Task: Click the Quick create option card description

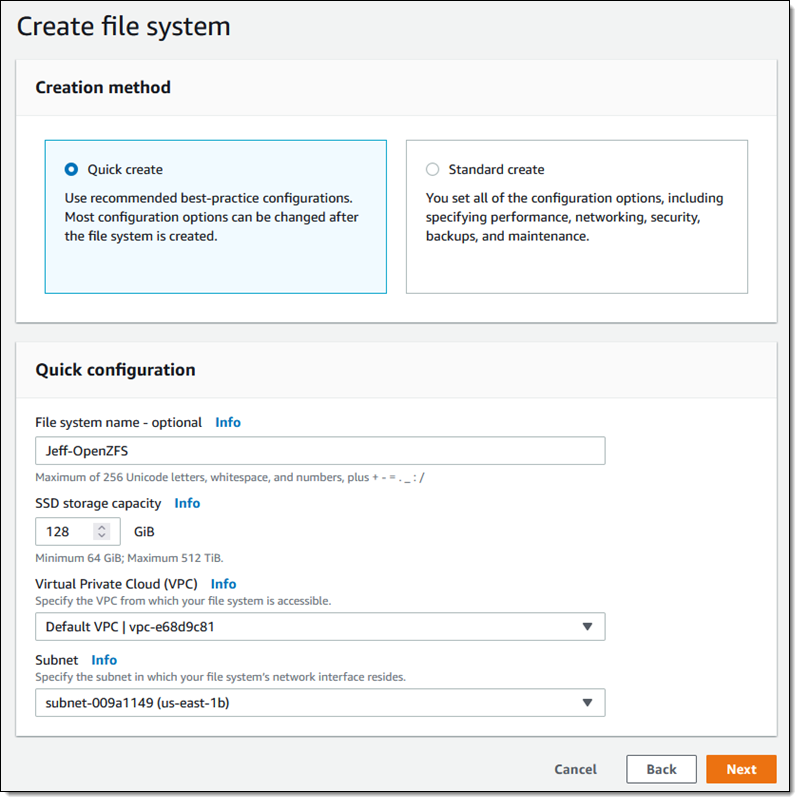Action: coord(211,217)
